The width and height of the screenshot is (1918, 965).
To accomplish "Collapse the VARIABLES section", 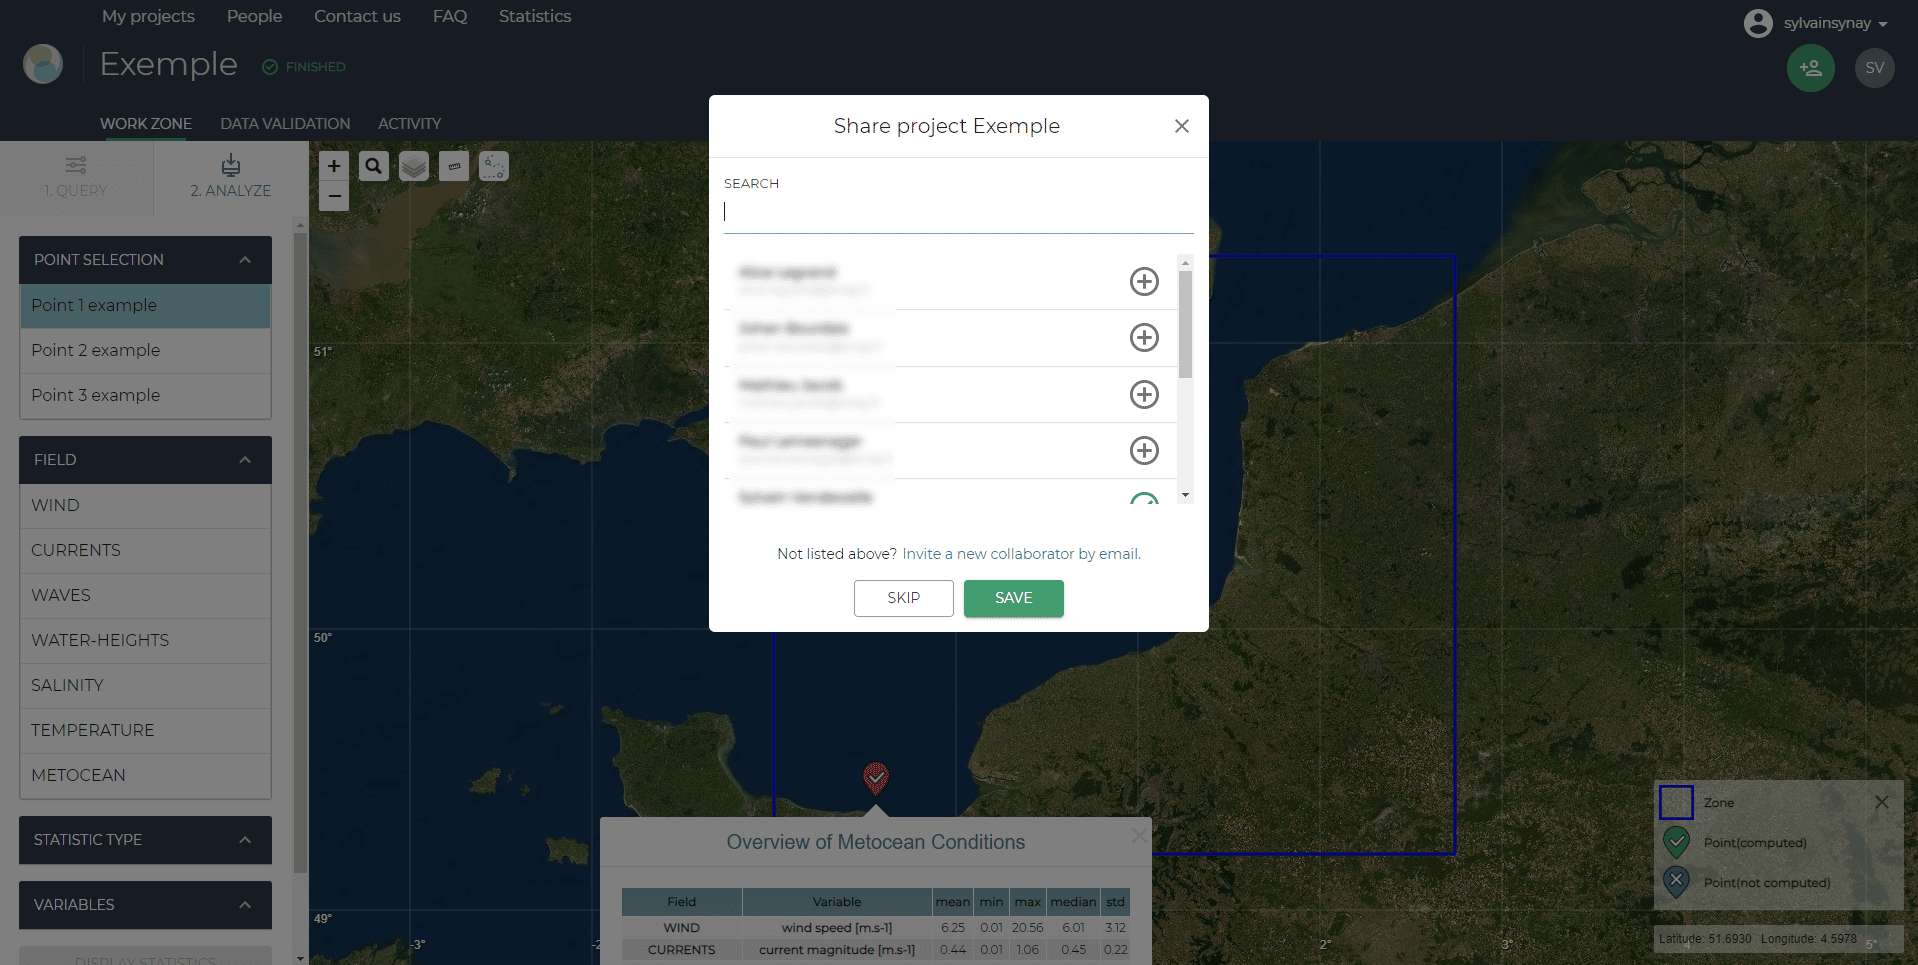I will pyautogui.click(x=245, y=905).
